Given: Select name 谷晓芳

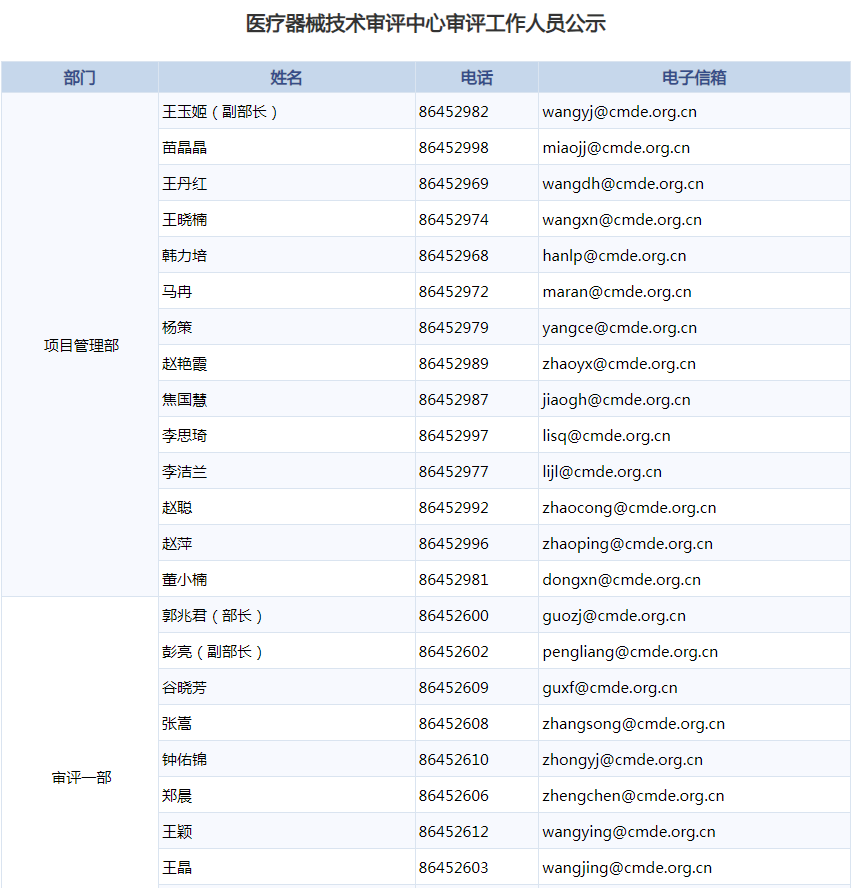Looking at the screenshot, I should [185, 688].
